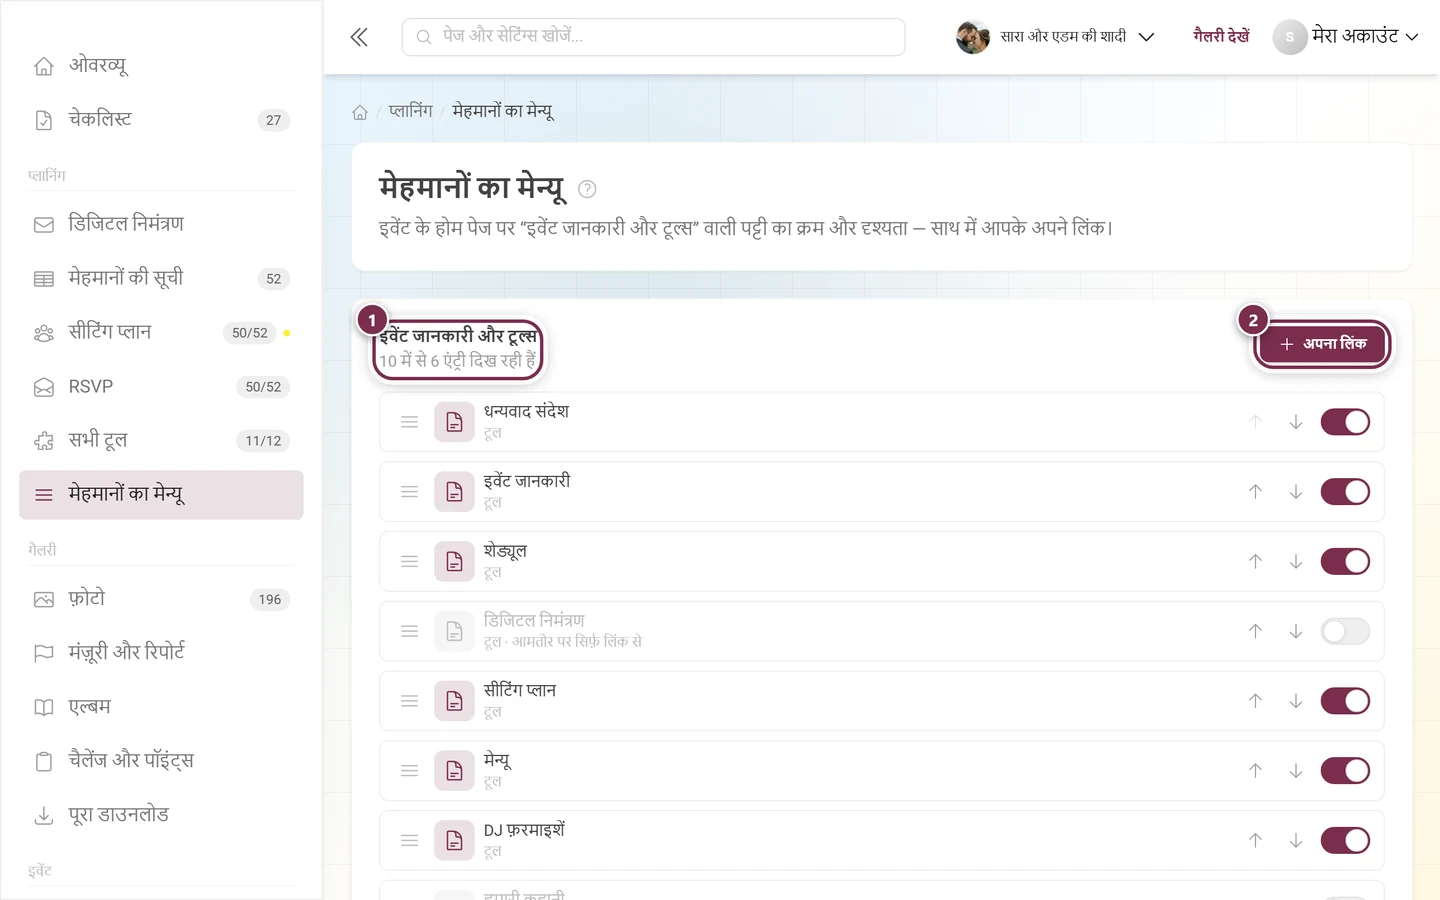1440x900 pixels.
Task: Open सीटिंग प्लान sidebar item
Action: [x=161, y=332]
